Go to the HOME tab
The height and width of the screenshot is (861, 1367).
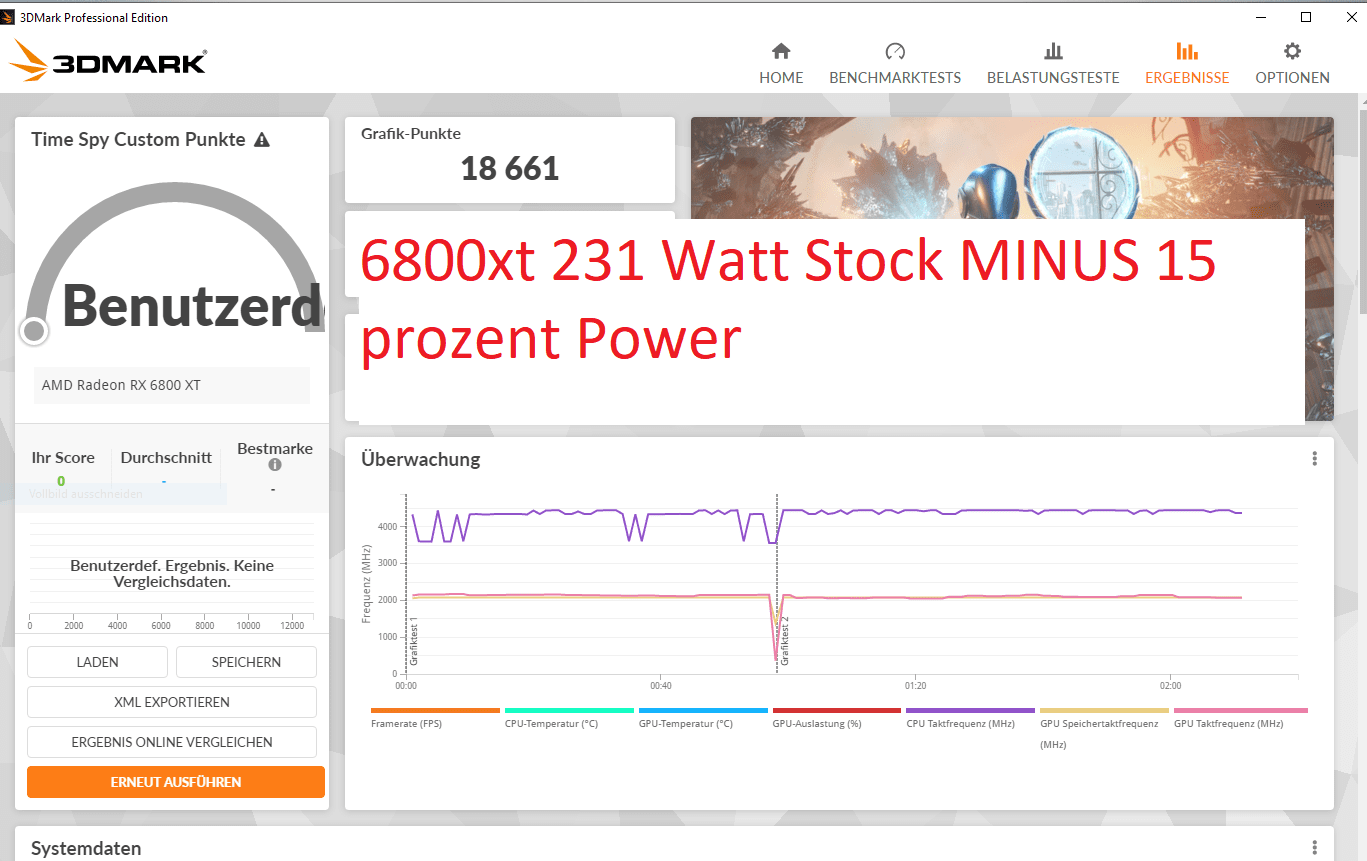(781, 64)
